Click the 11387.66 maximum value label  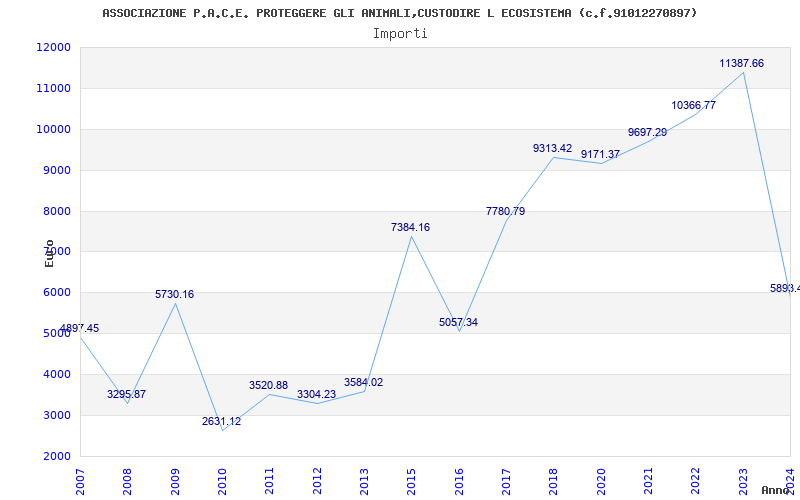(742, 64)
